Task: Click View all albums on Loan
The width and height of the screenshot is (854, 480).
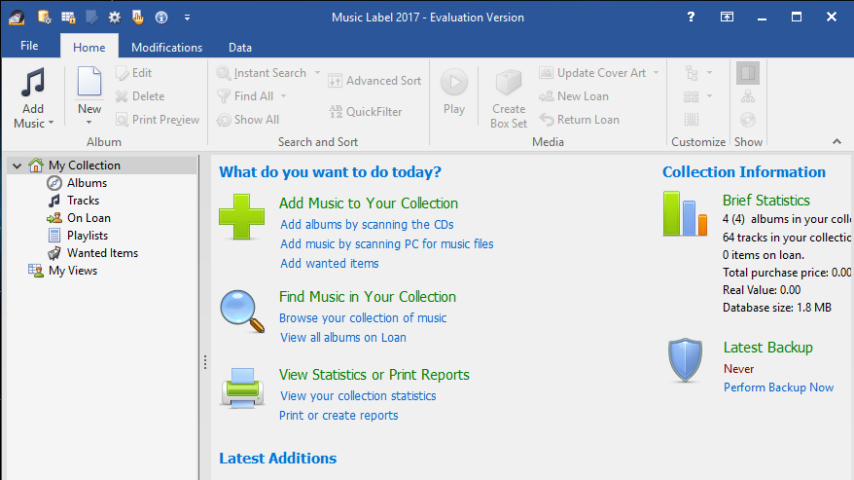Action: point(343,338)
